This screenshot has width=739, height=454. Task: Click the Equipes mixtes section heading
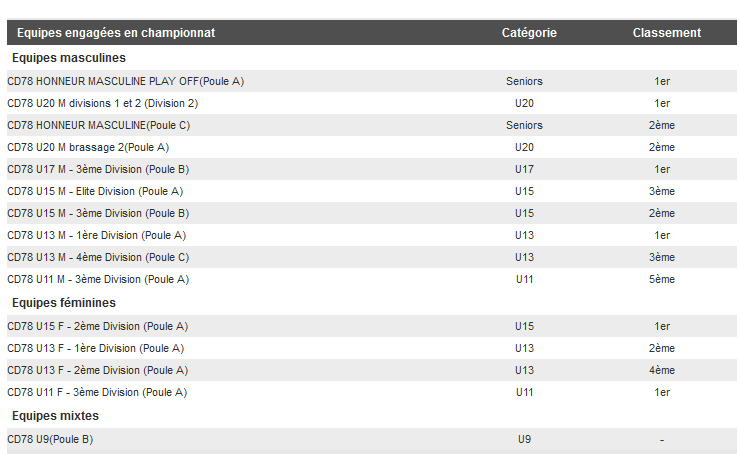point(55,415)
